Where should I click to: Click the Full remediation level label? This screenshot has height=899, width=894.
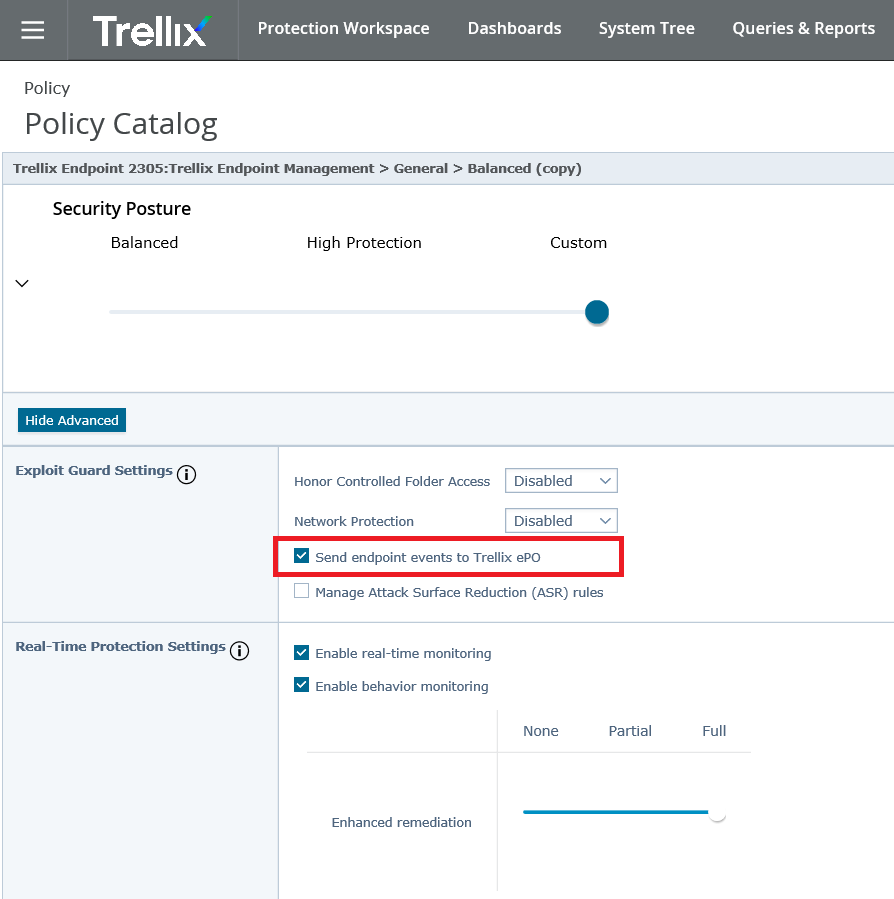(x=714, y=731)
